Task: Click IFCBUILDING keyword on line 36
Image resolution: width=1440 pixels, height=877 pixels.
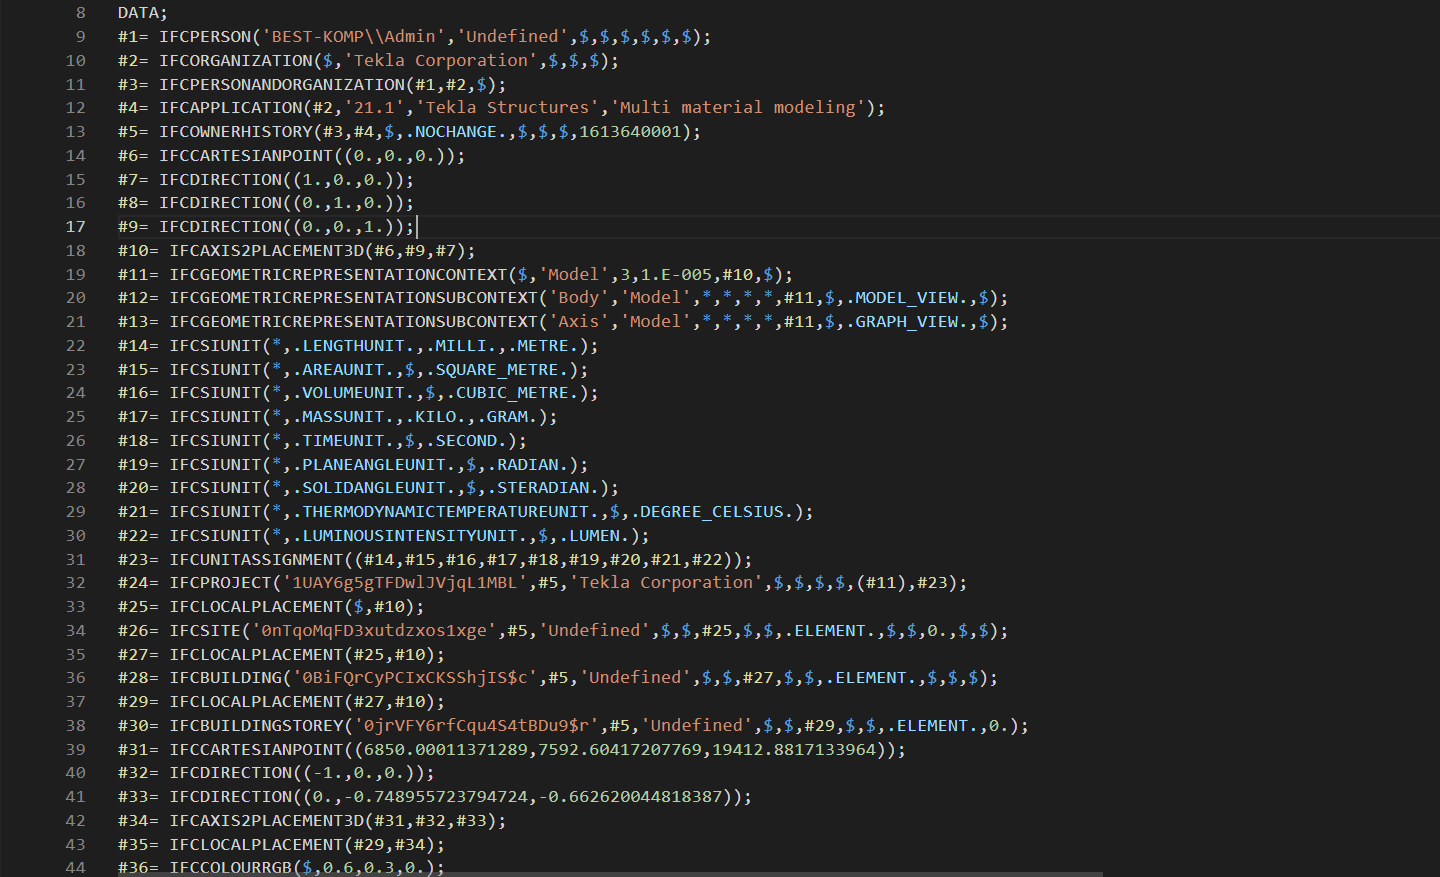Action: point(226,678)
